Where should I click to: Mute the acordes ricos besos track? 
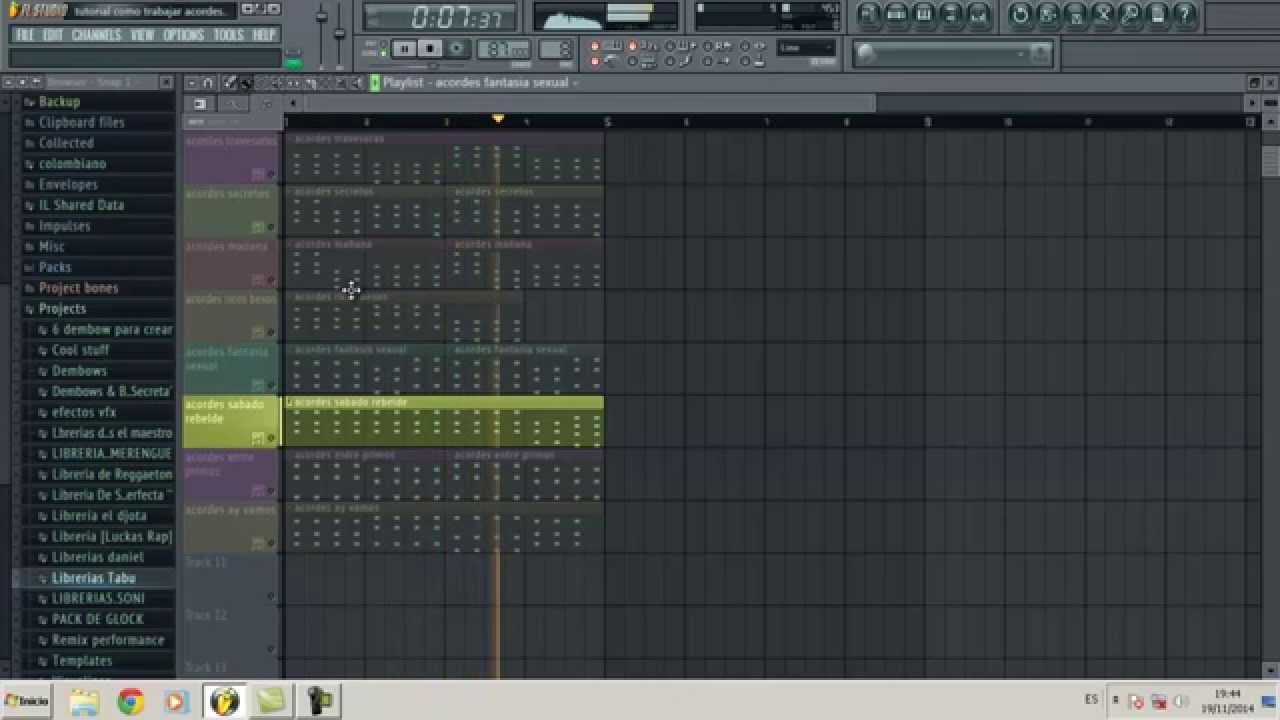271,332
